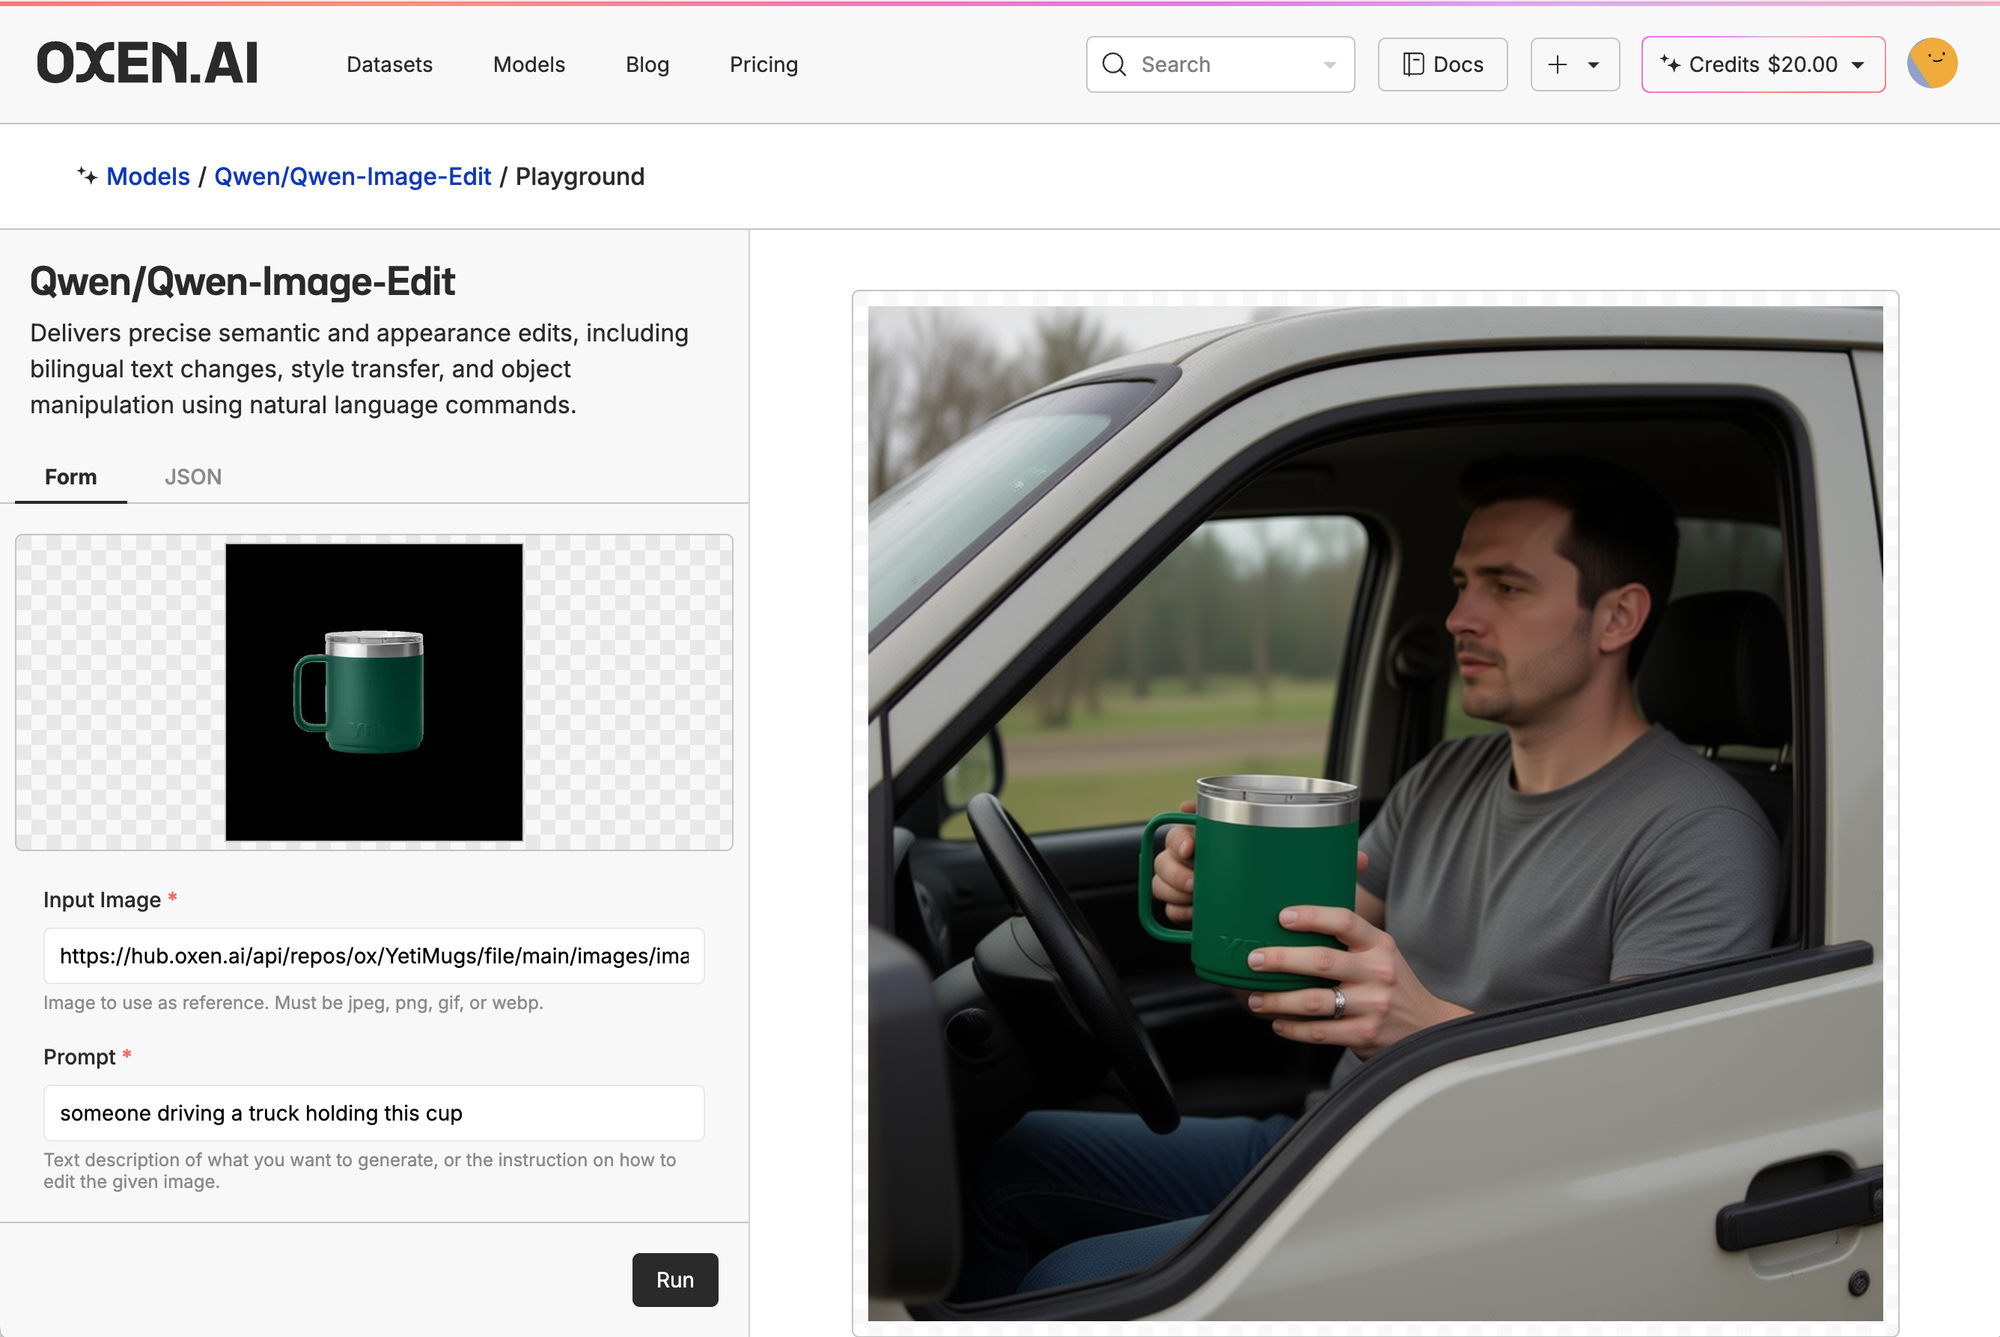
Task: Switch to the JSON tab
Action: pyautogui.click(x=193, y=477)
